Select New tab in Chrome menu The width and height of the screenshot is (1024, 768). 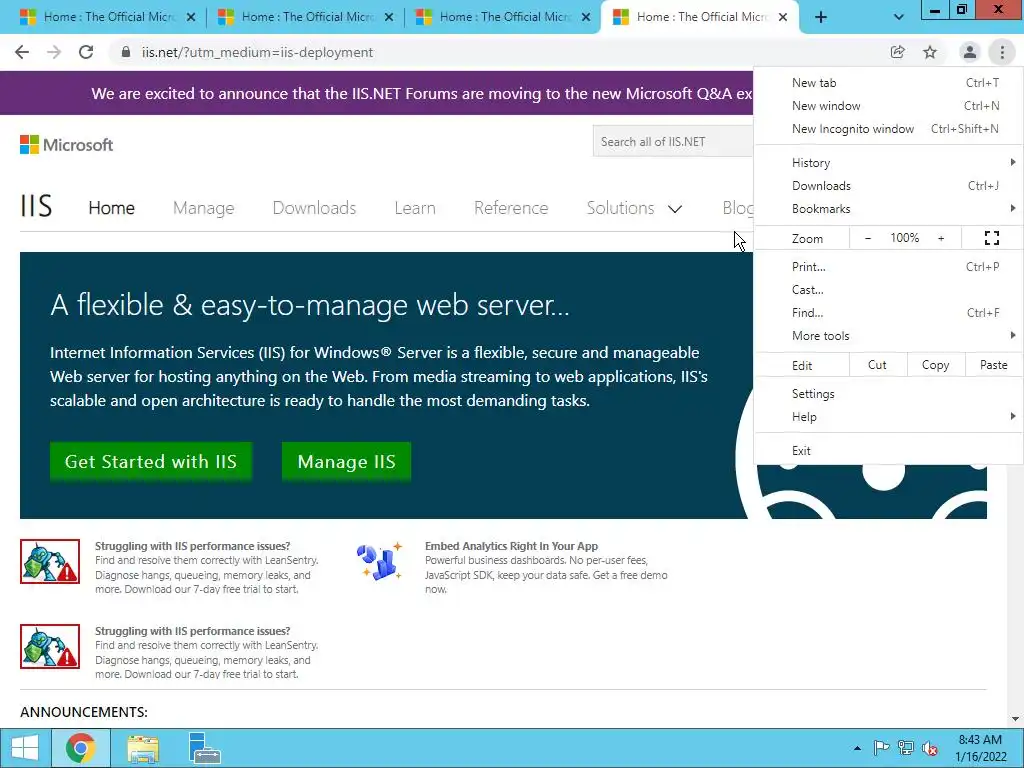pos(888,83)
